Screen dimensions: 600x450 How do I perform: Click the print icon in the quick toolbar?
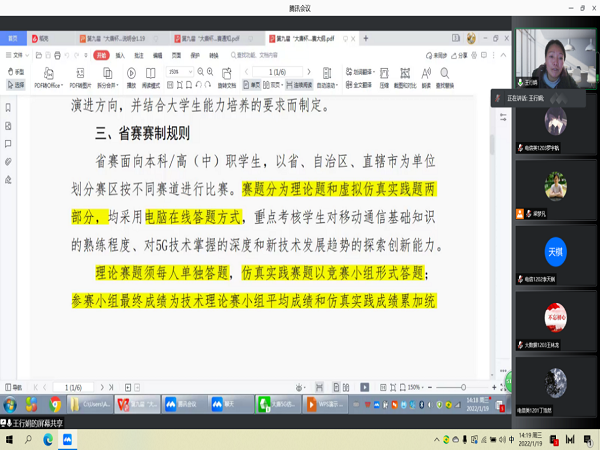(57, 55)
